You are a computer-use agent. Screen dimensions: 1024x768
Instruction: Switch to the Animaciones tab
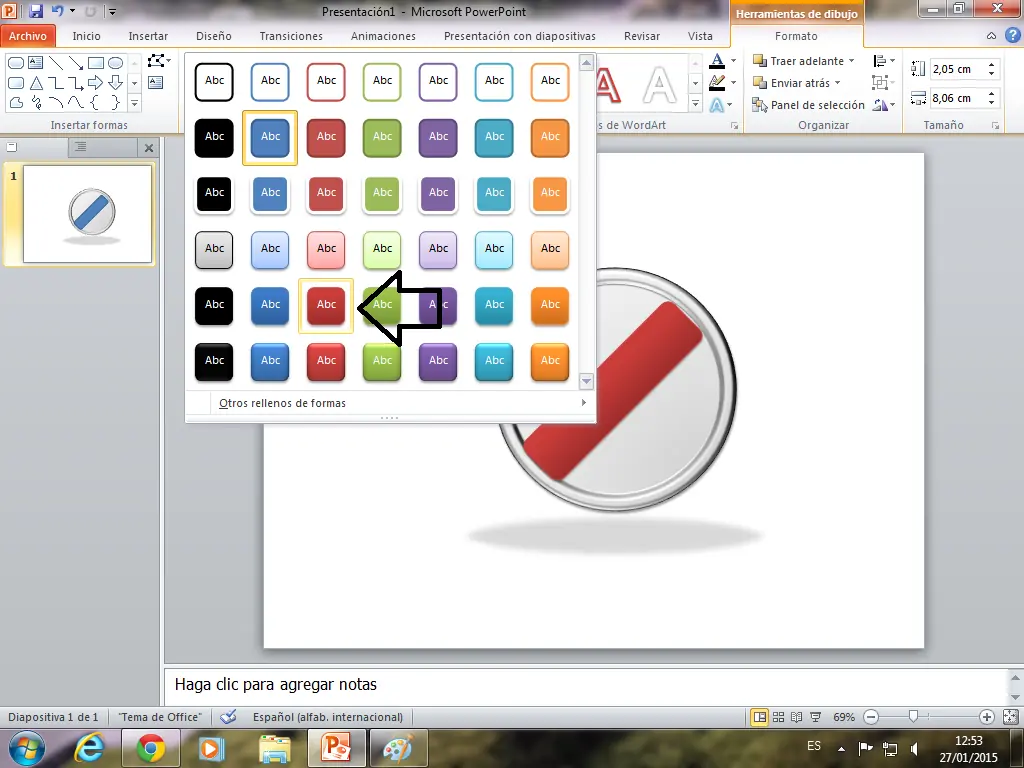click(383, 36)
